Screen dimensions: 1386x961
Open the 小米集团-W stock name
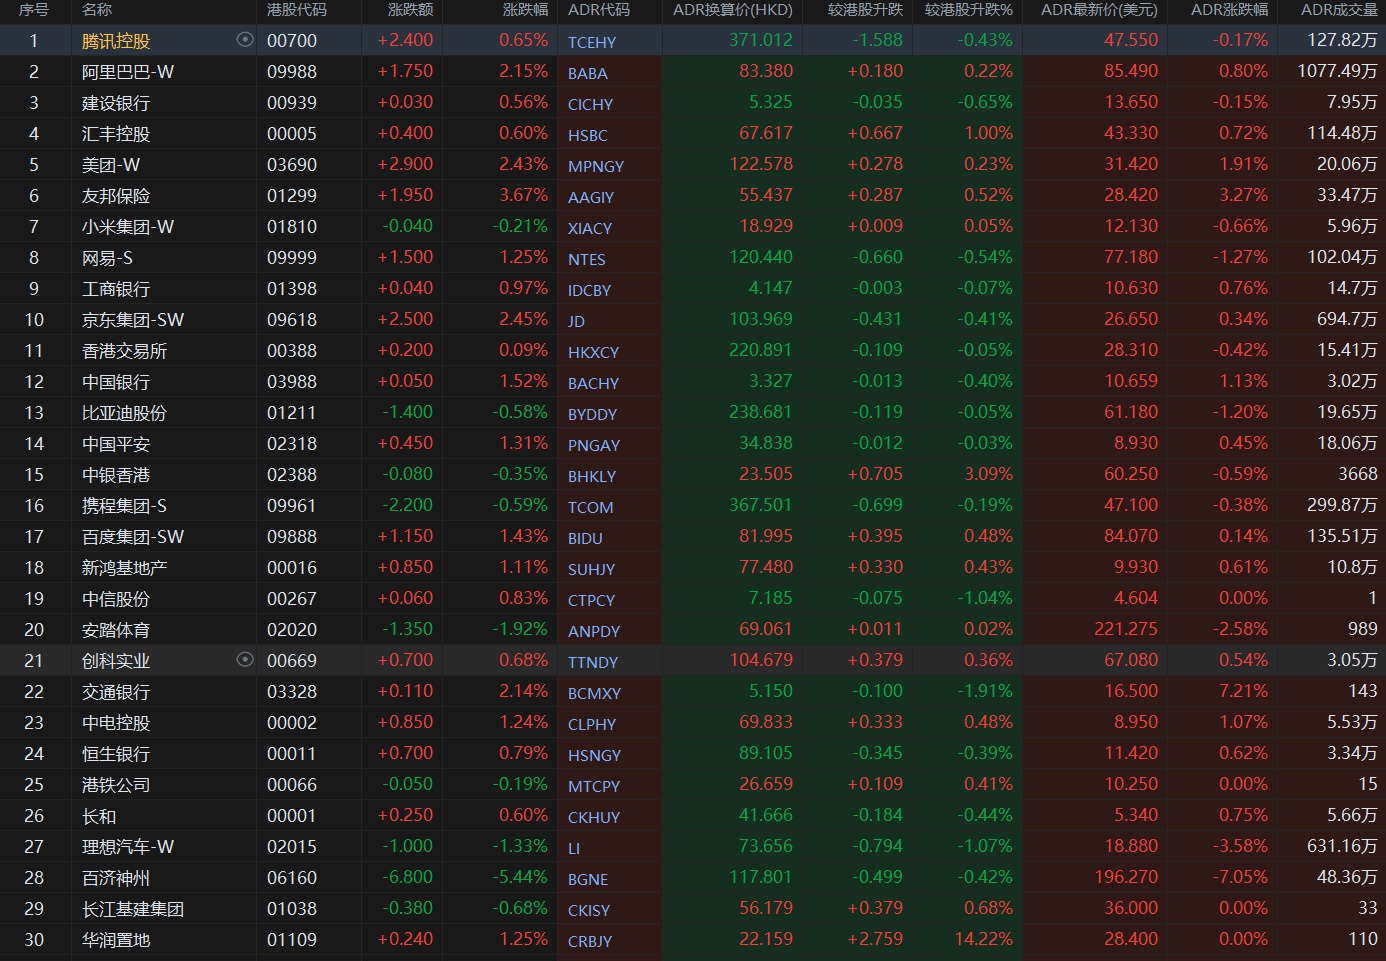[128, 227]
